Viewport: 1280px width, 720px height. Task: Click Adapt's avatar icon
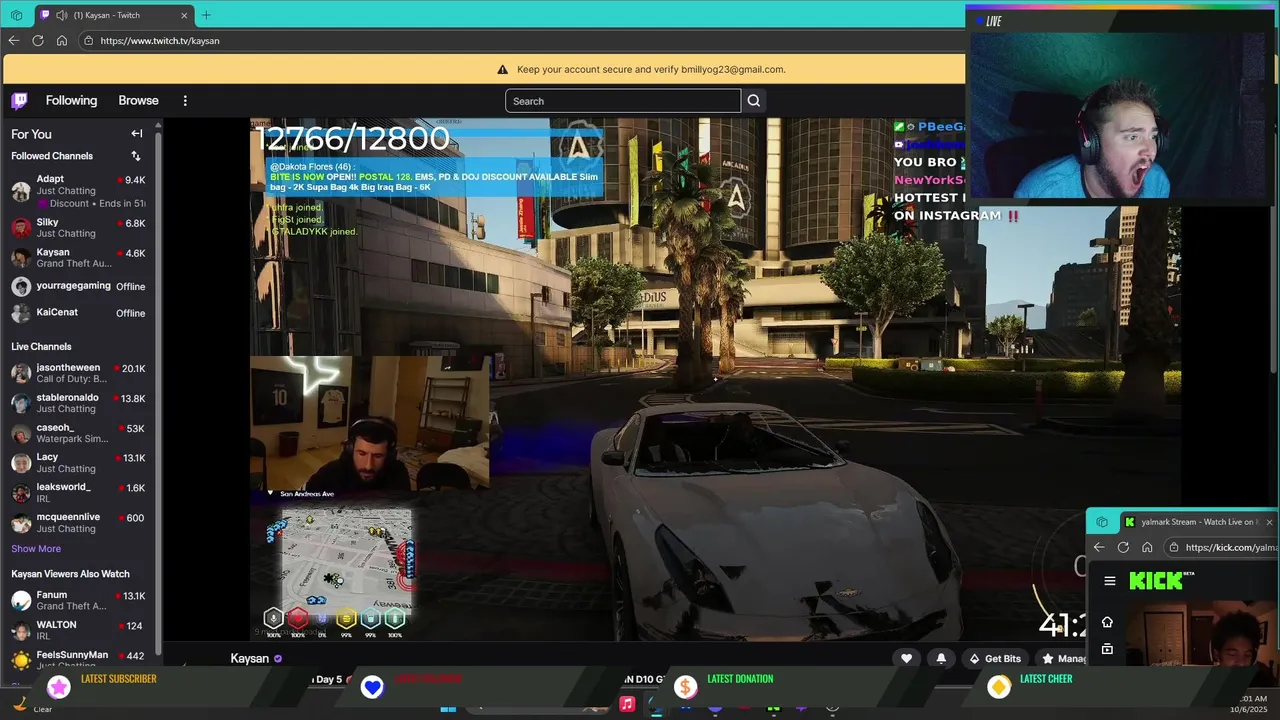[21, 190]
